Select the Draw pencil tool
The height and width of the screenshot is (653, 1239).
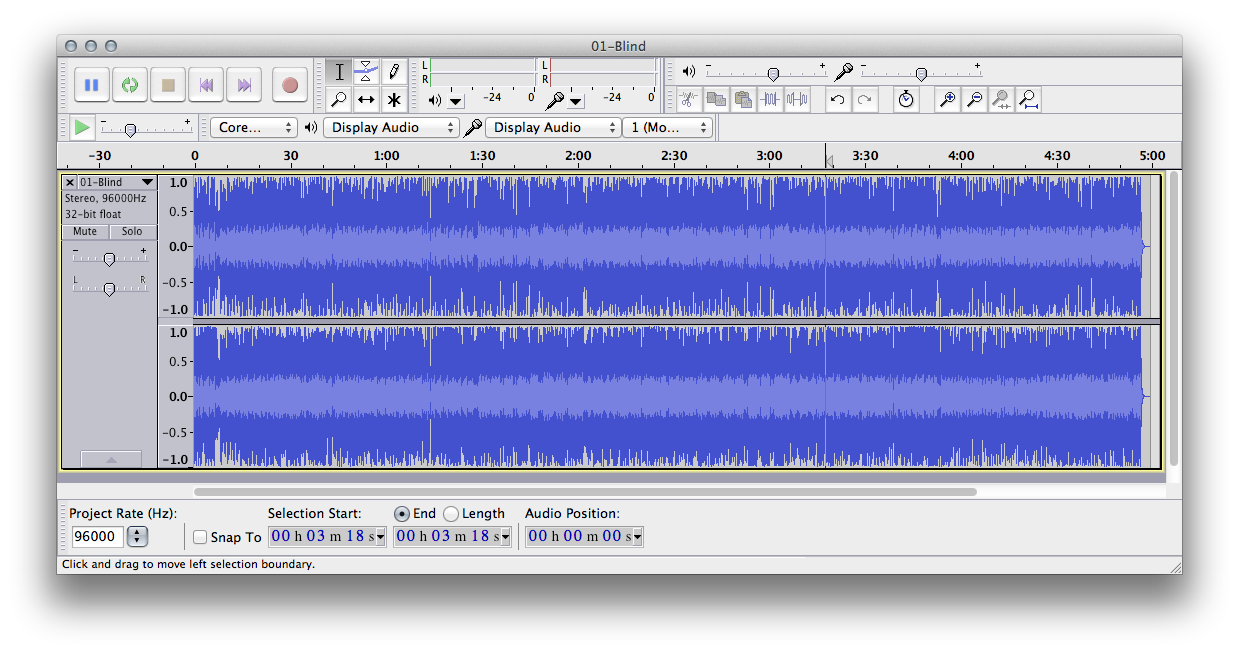394,71
